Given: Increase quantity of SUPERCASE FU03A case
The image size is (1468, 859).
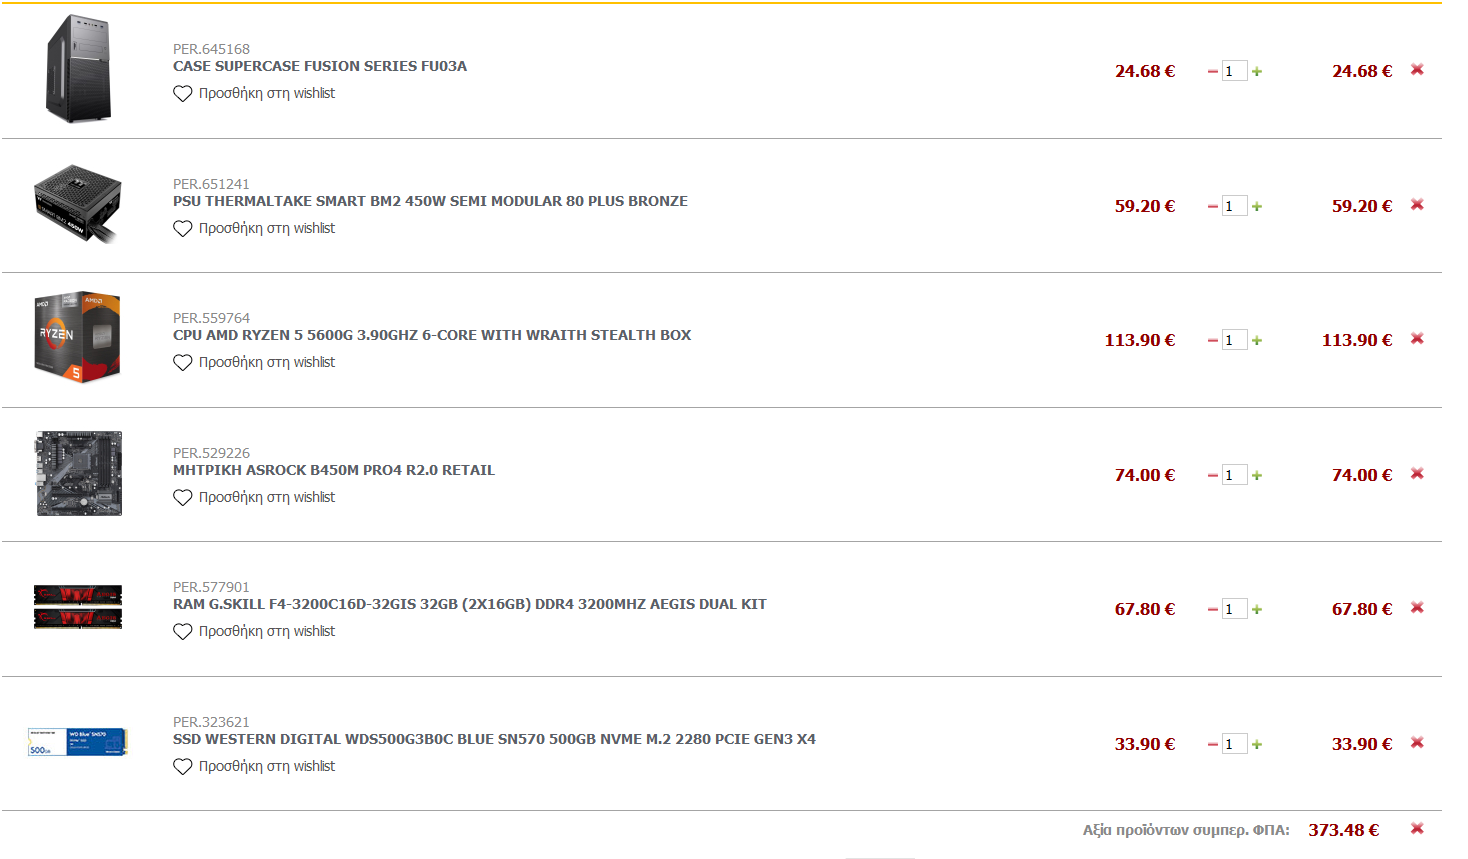Looking at the screenshot, I should click(1257, 72).
